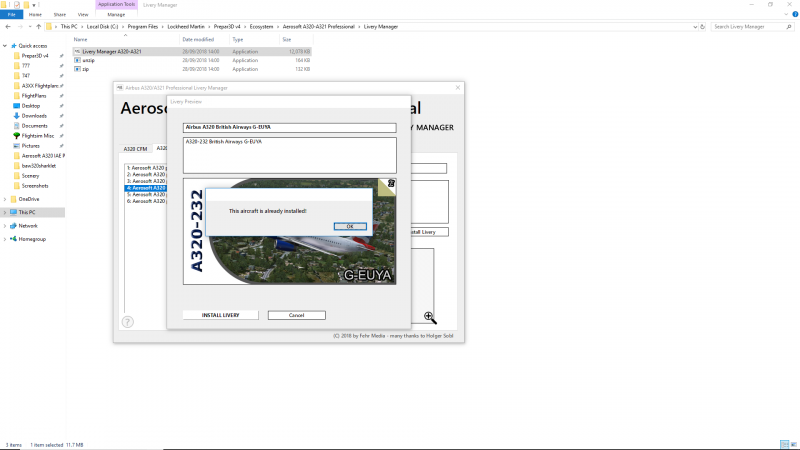Open Downloads in quick access
The image size is (800, 450).
[x=34, y=116]
